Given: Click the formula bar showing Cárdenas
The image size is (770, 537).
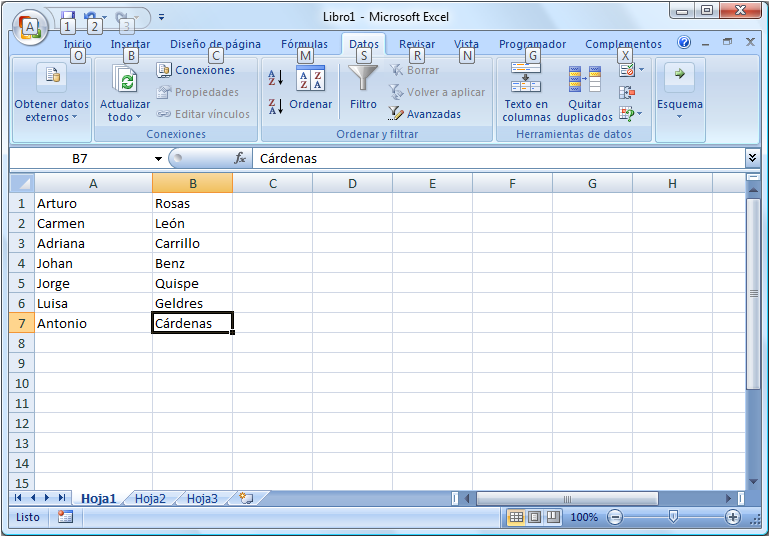Looking at the screenshot, I should (x=498, y=158).
